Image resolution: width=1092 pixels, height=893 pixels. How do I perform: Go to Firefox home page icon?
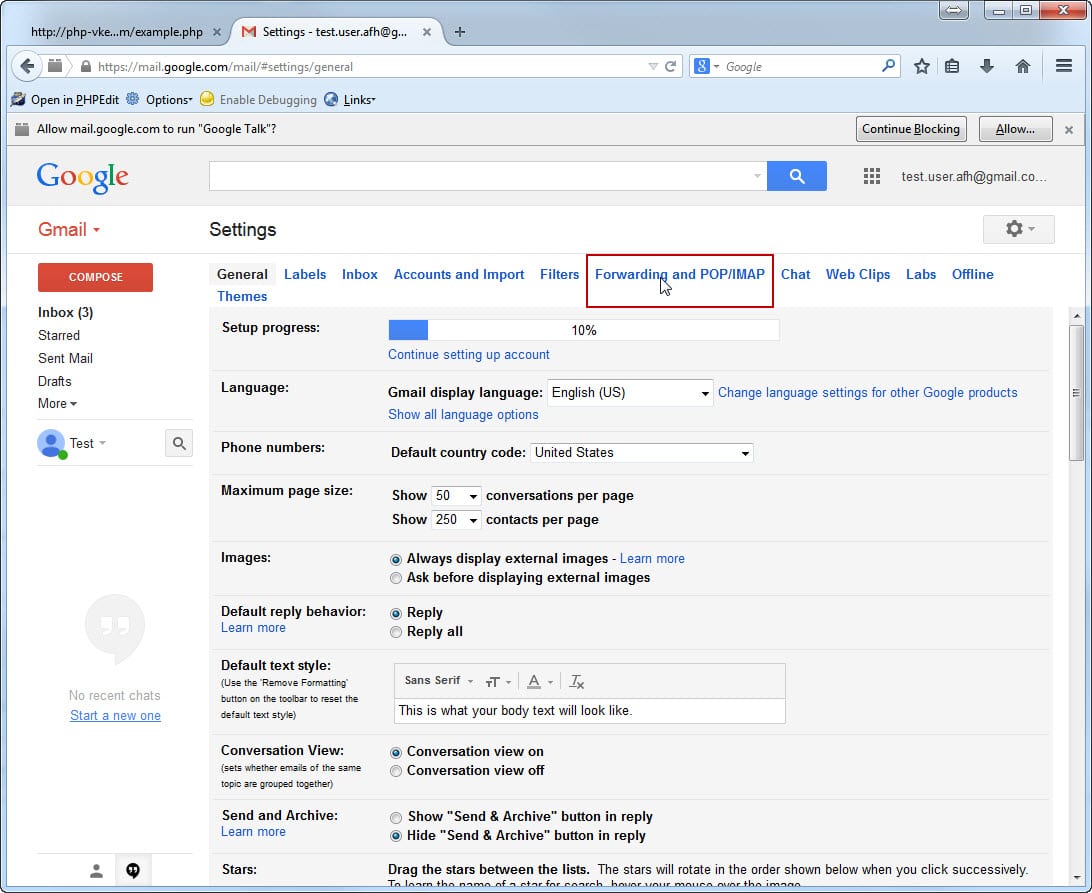coord(1022,66)
